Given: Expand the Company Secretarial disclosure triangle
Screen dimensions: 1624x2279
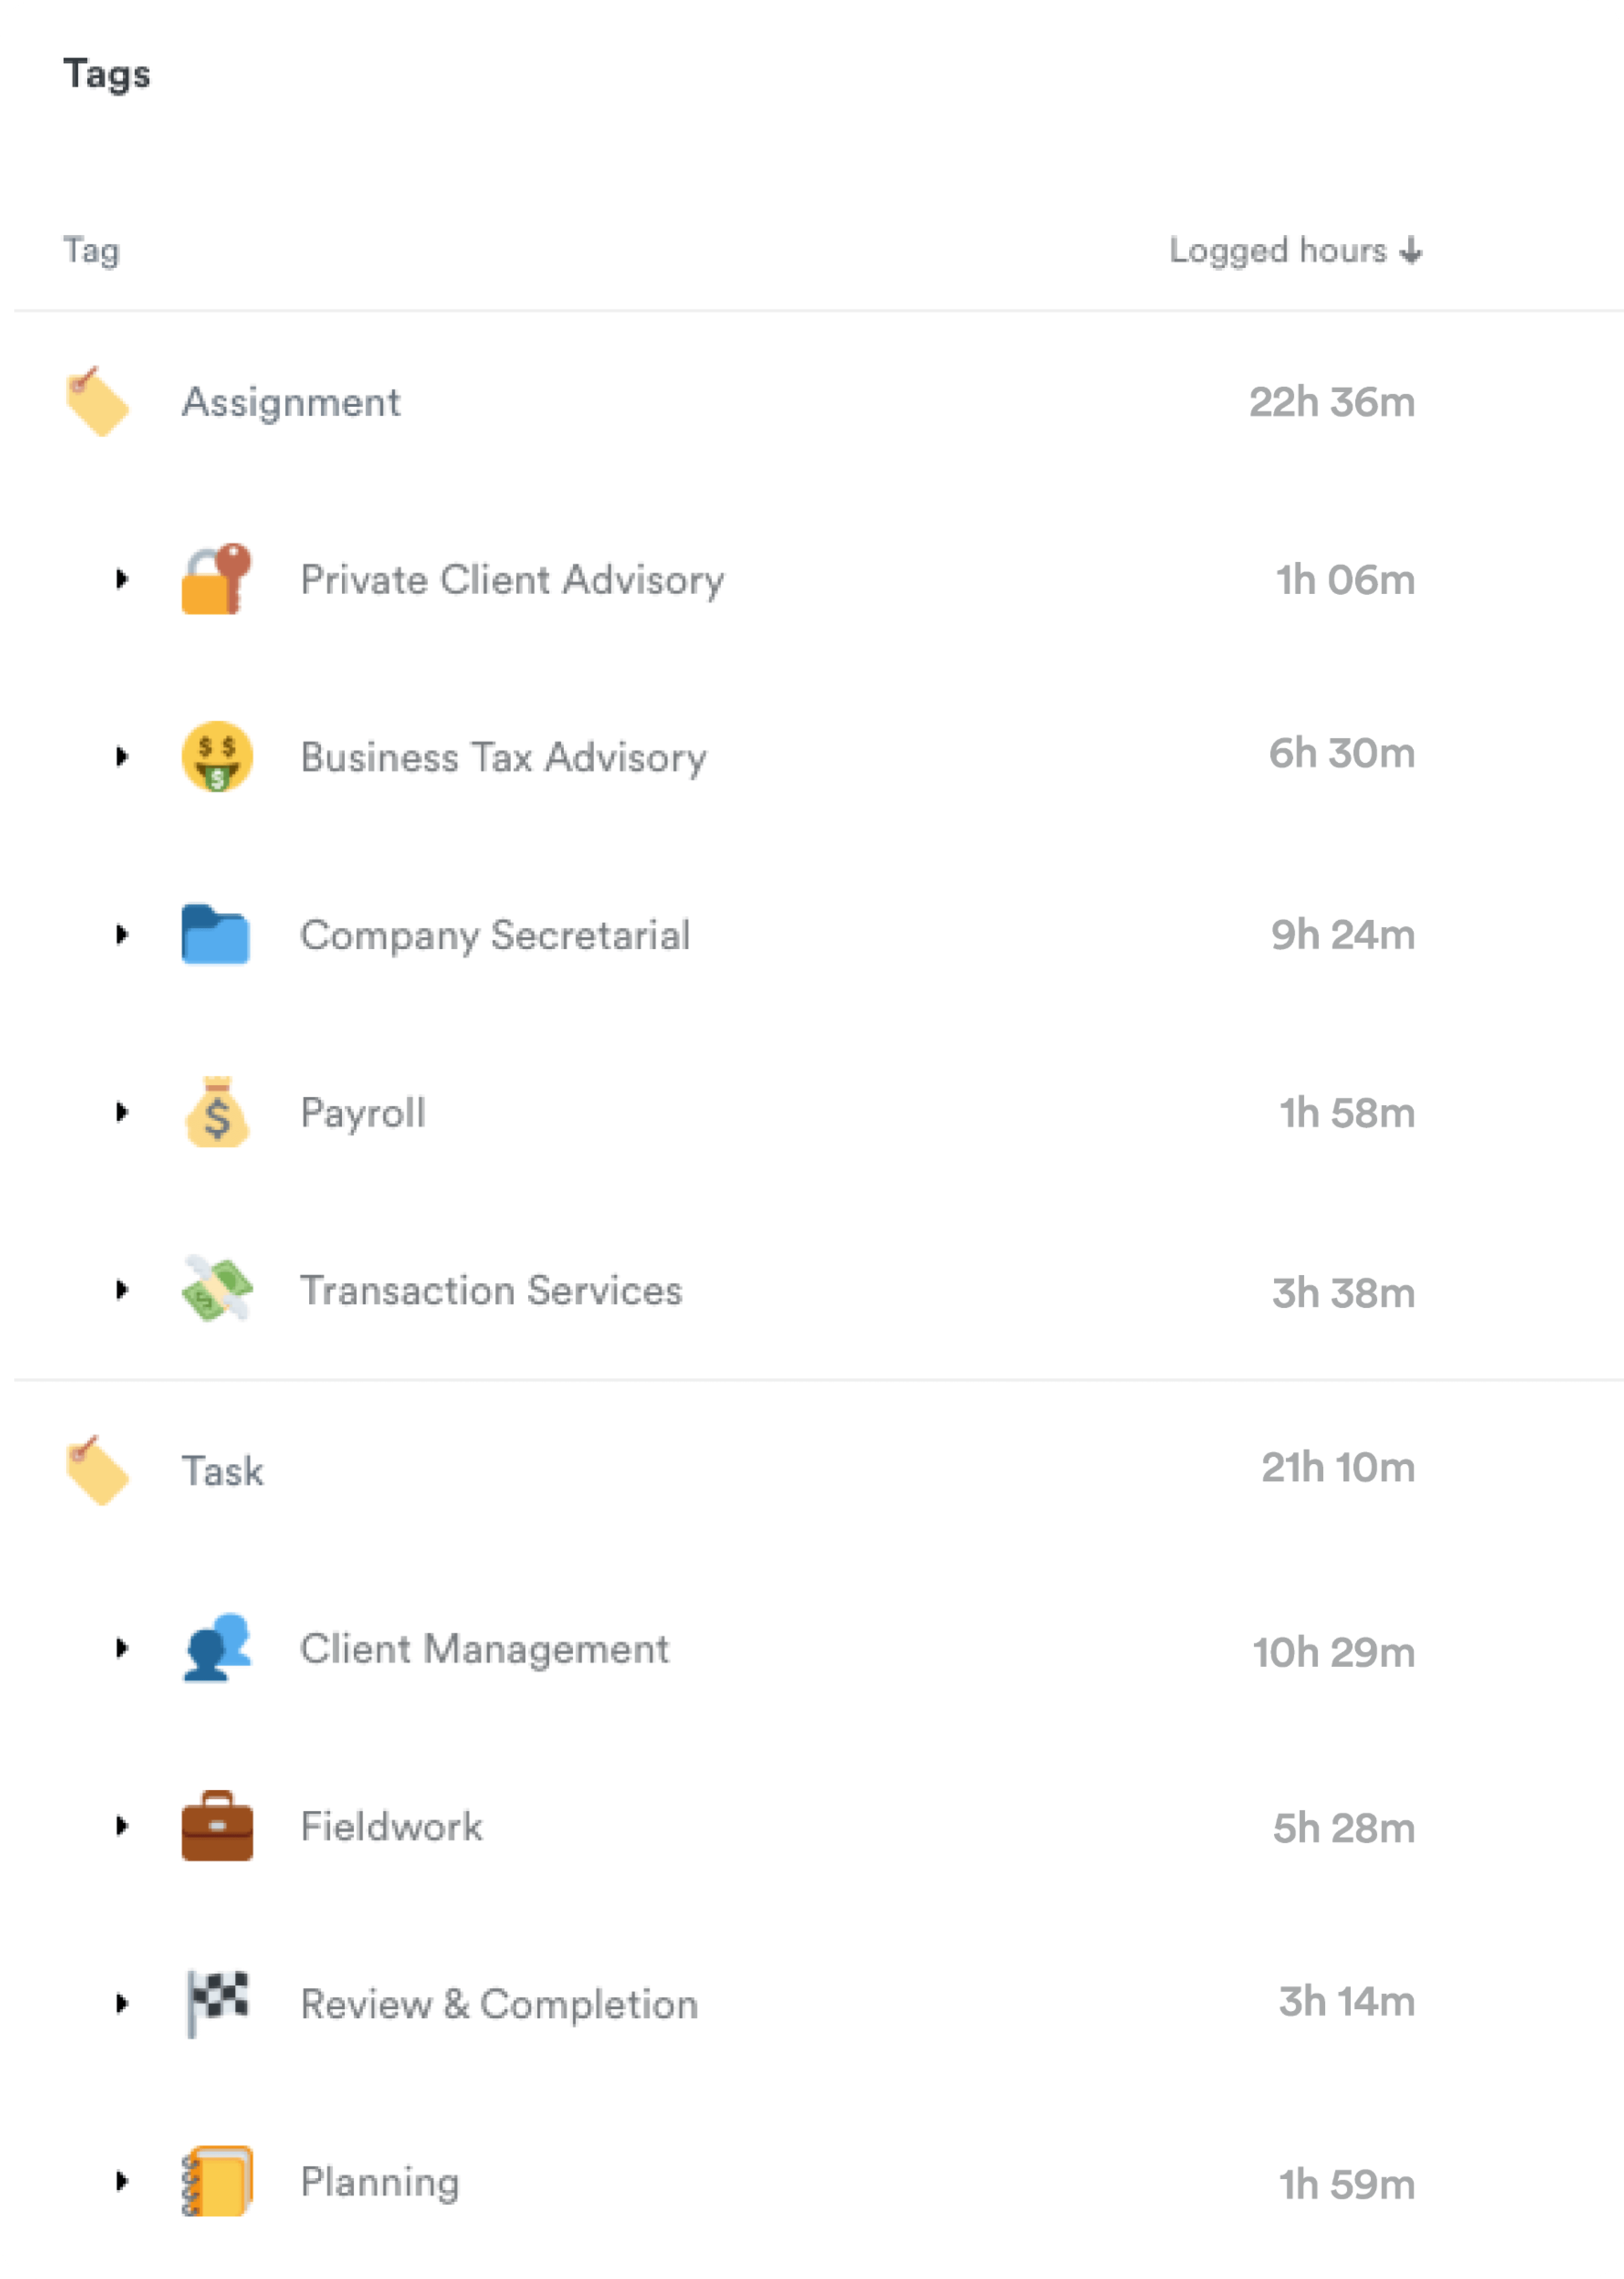Looking at the screenshot, I should [122, 934].
